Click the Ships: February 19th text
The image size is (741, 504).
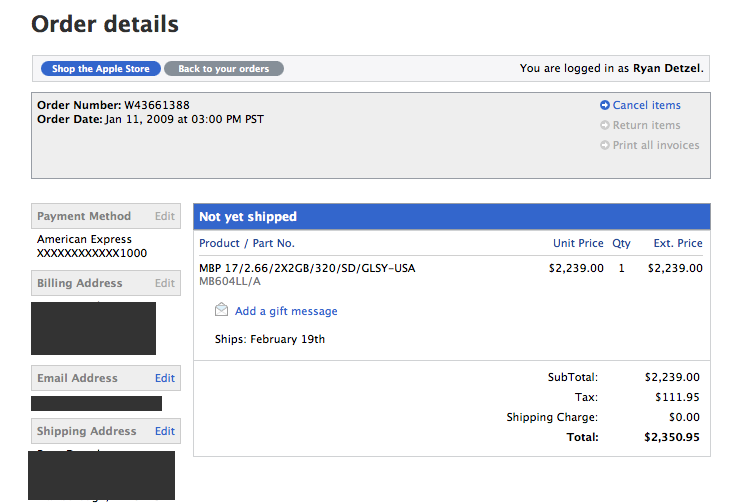pyautogui.click(x=270, y=339)
